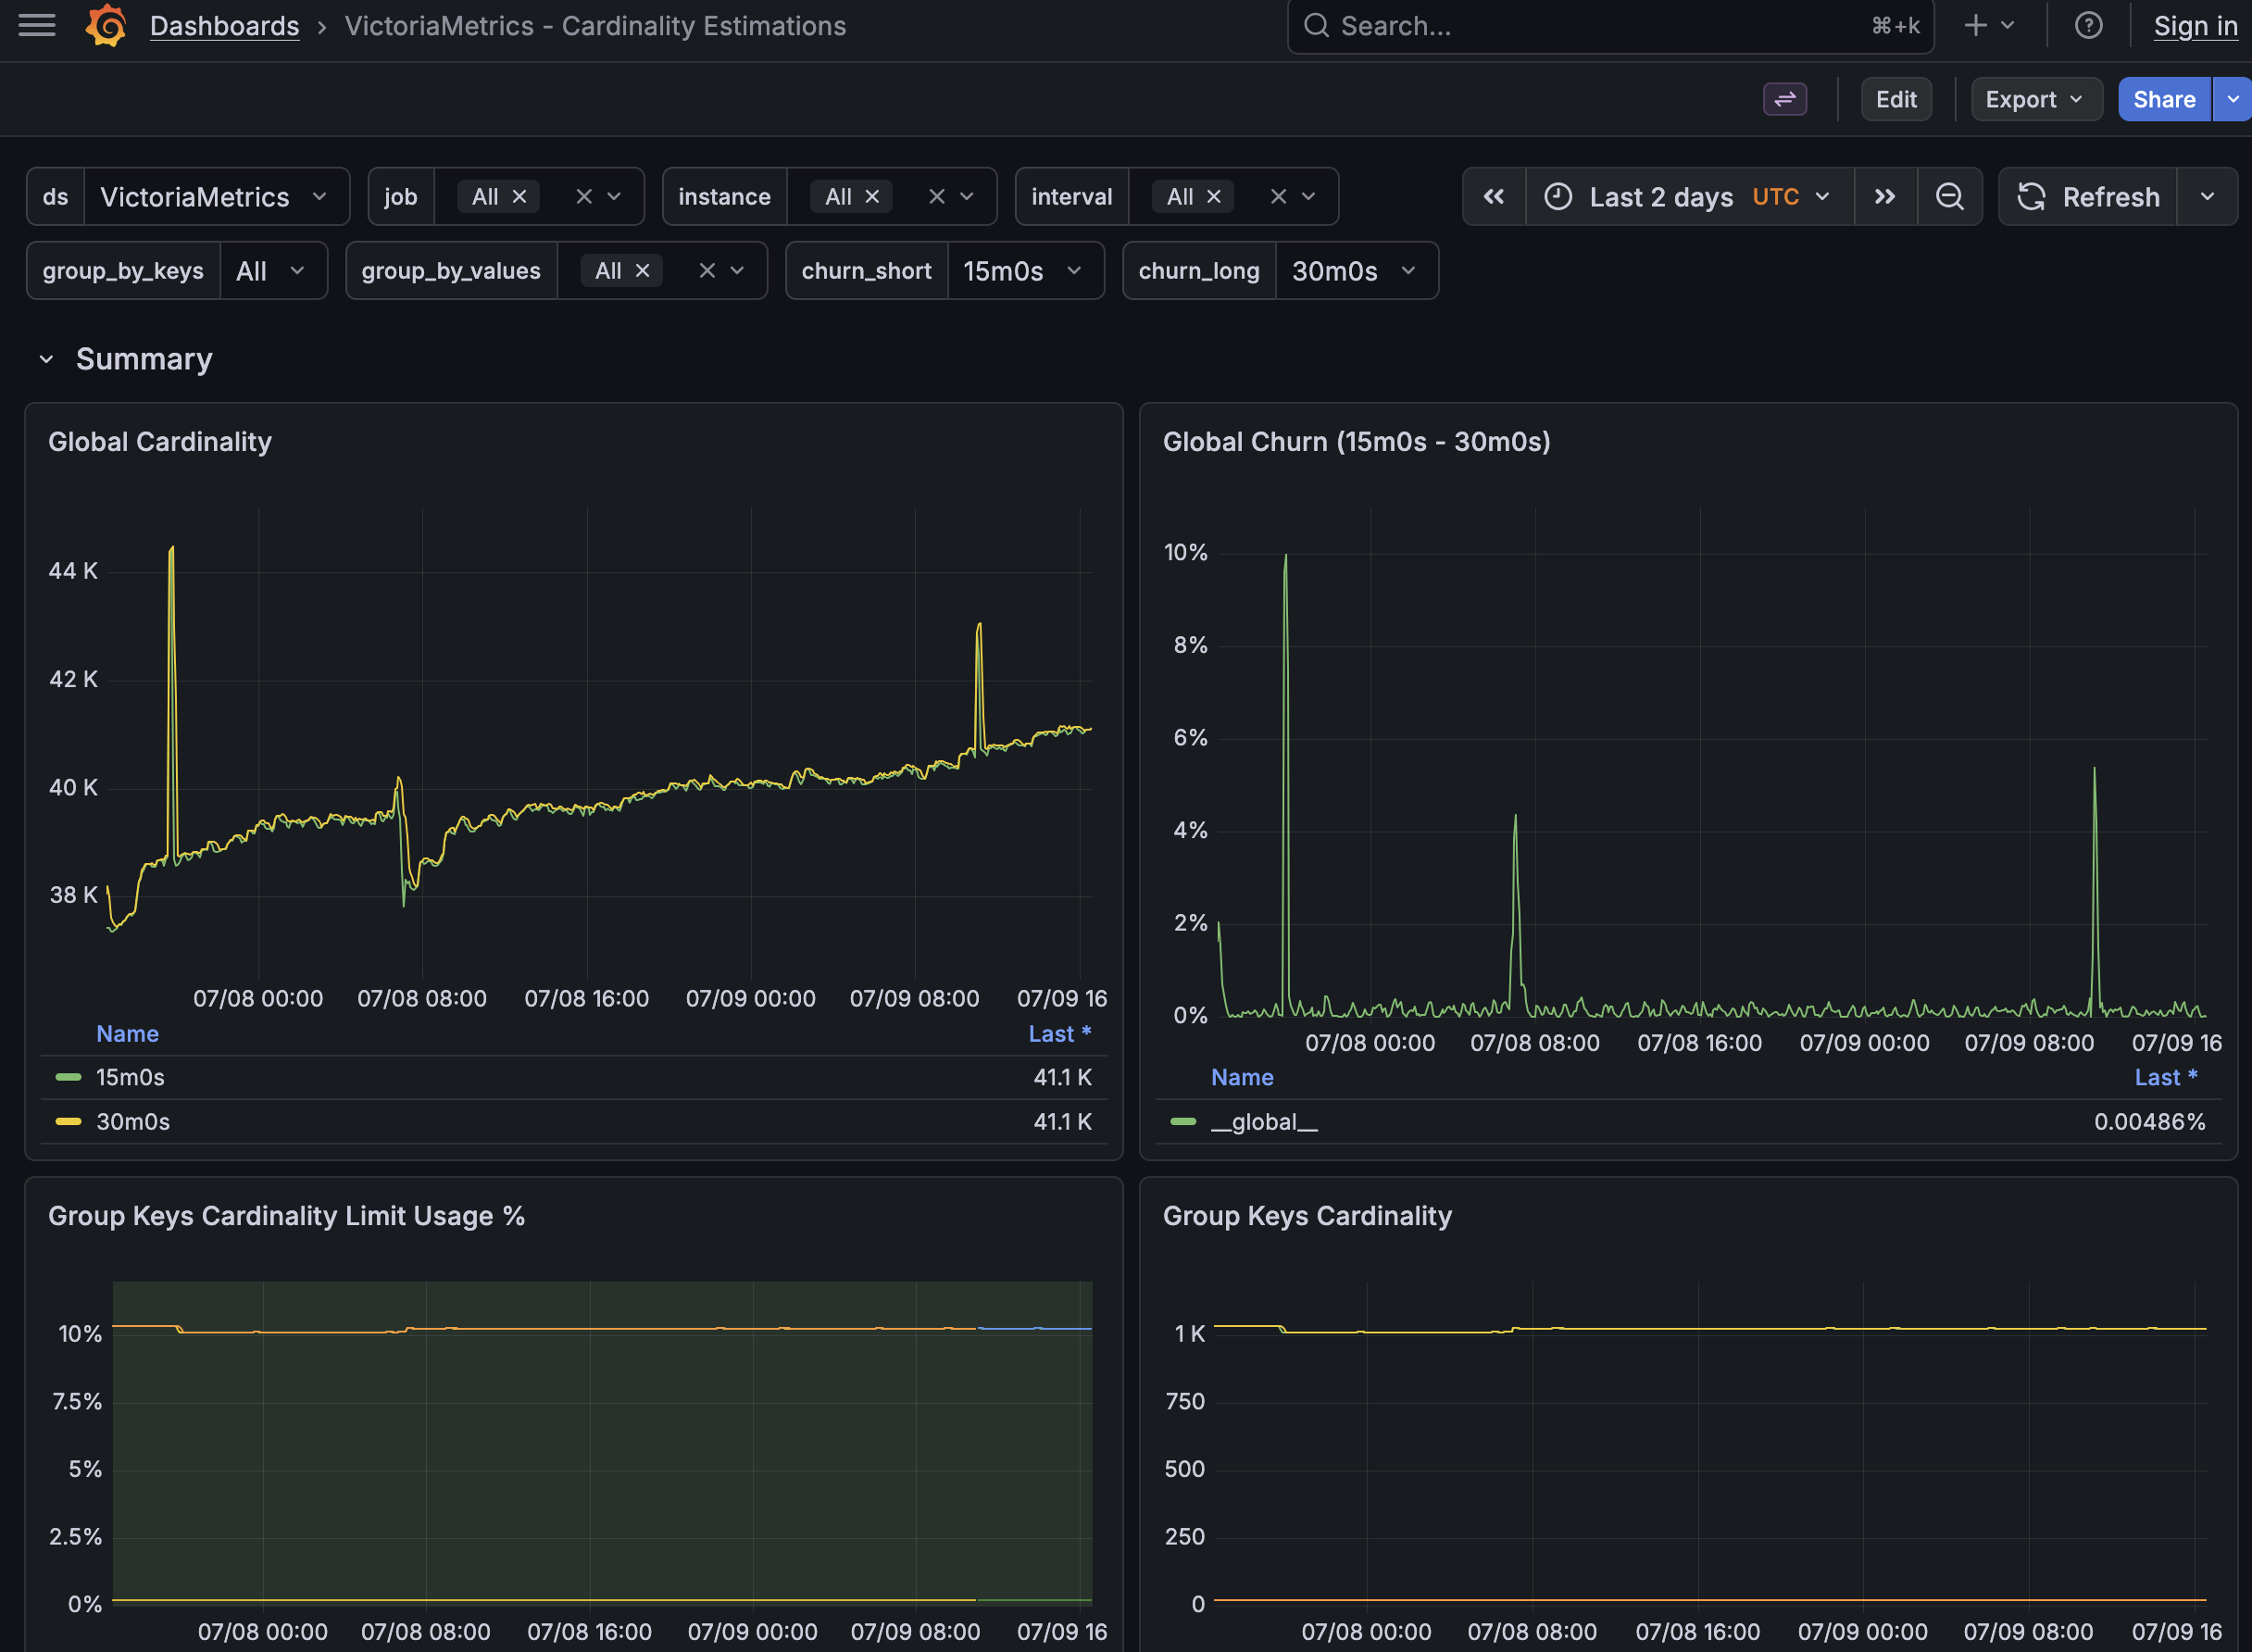Sort Global Cardinality legend by Name
Viewport: 2252px width, 1652px height.
pyautogui.click(x=127, y=1033)
